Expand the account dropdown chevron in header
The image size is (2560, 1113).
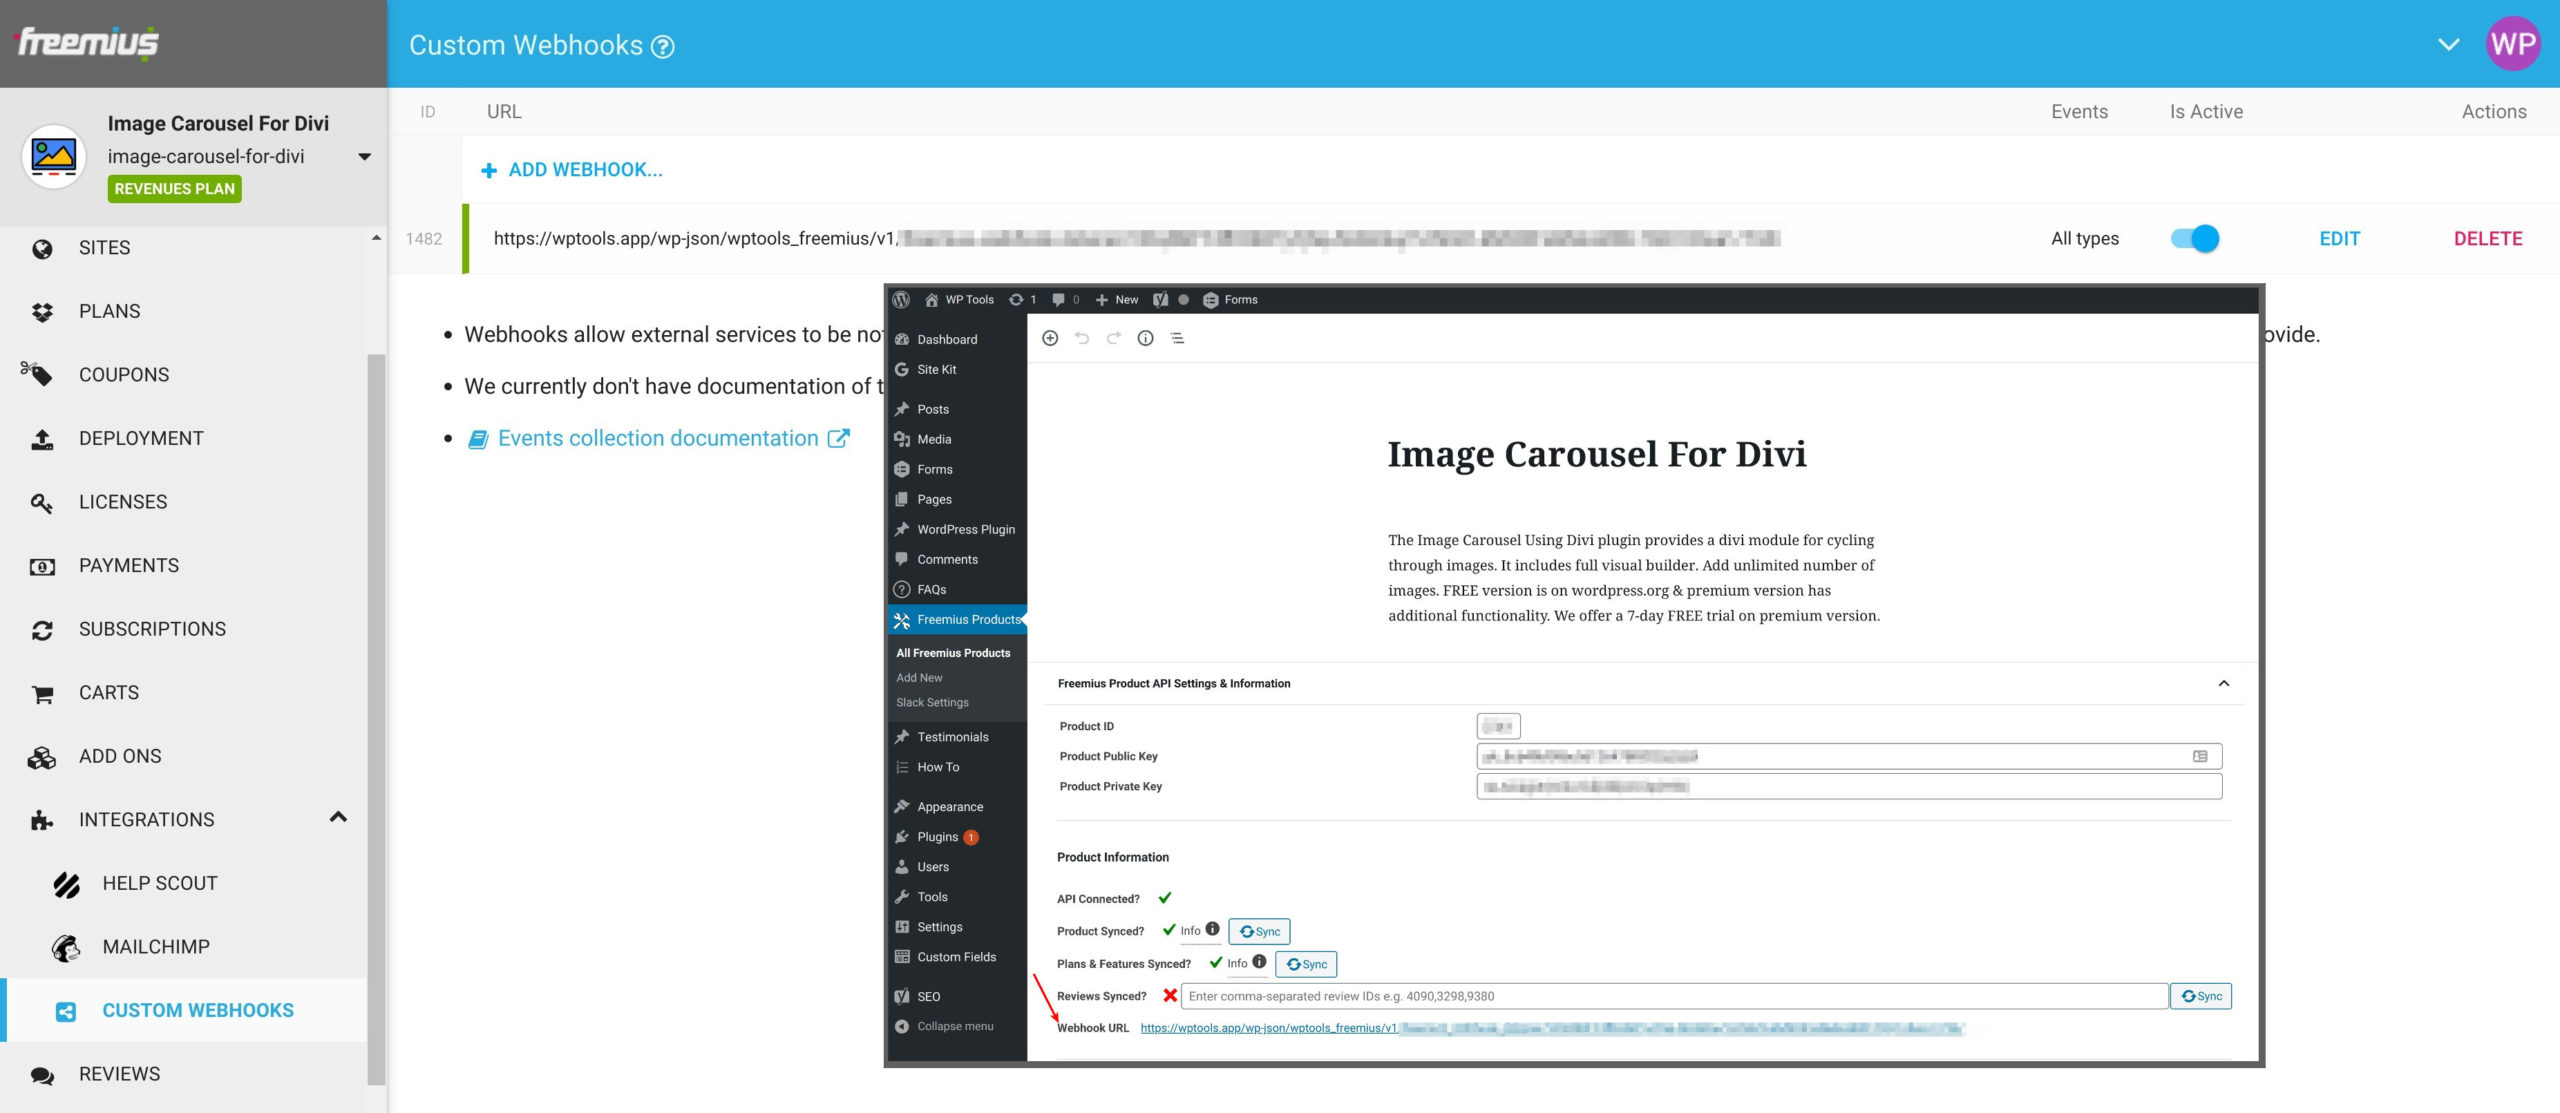2448,44
